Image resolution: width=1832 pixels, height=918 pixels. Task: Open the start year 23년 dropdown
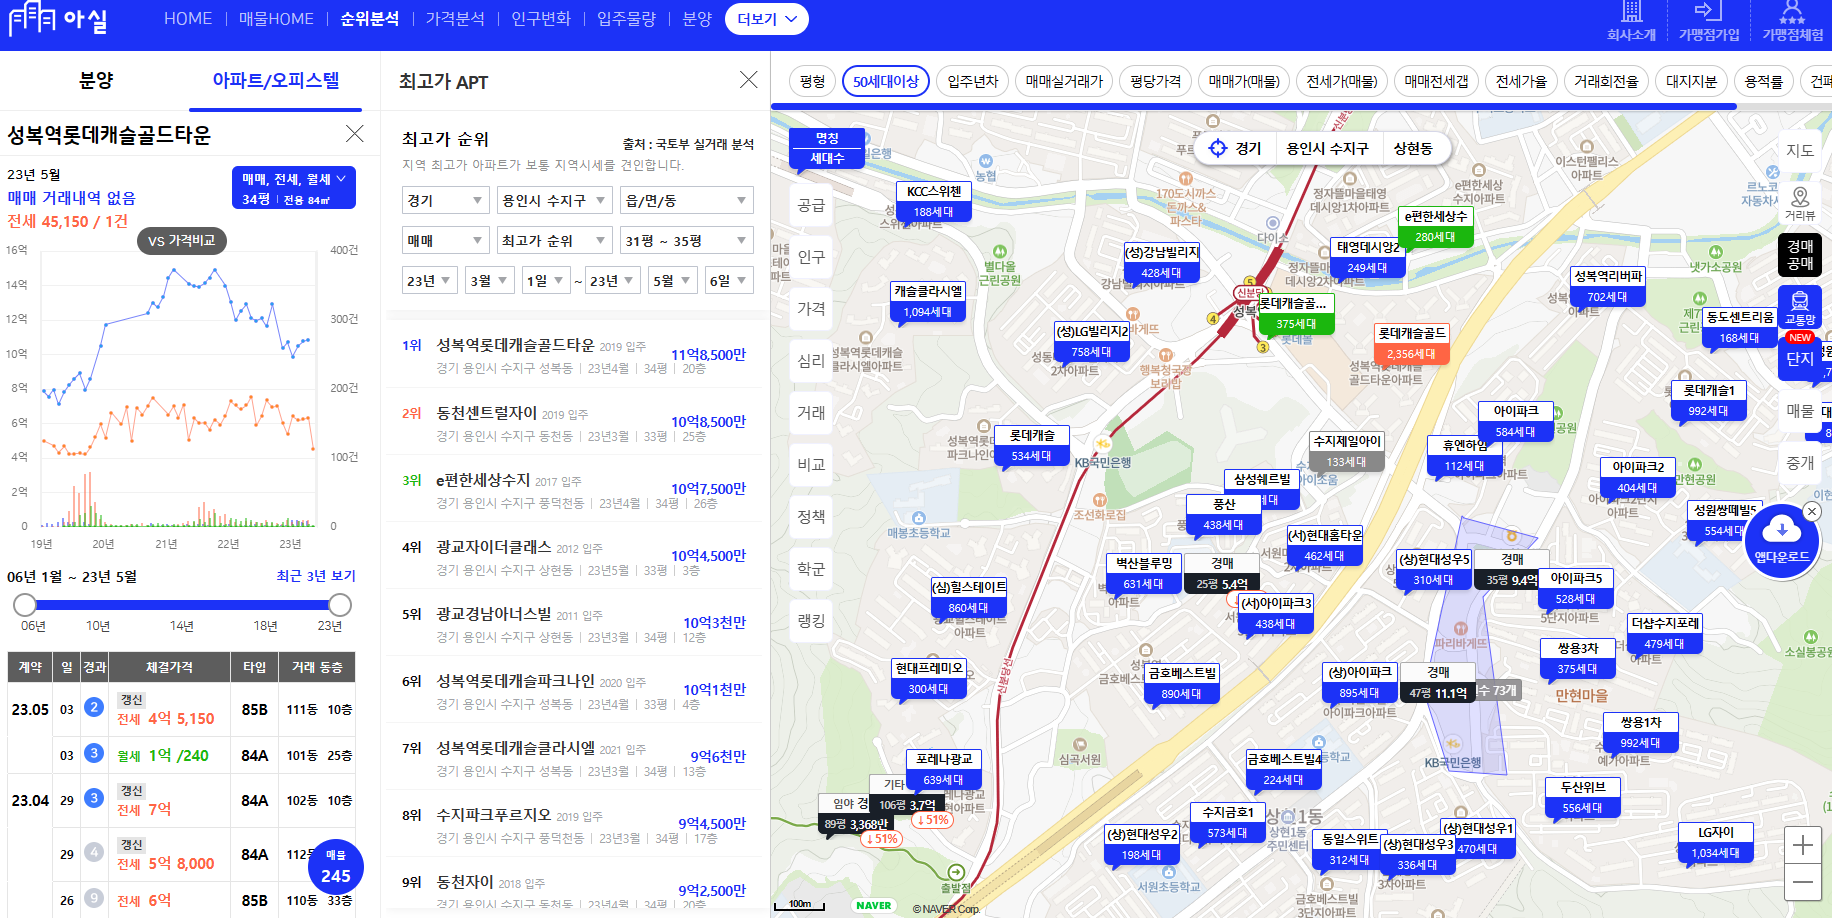tap(430, 280)
